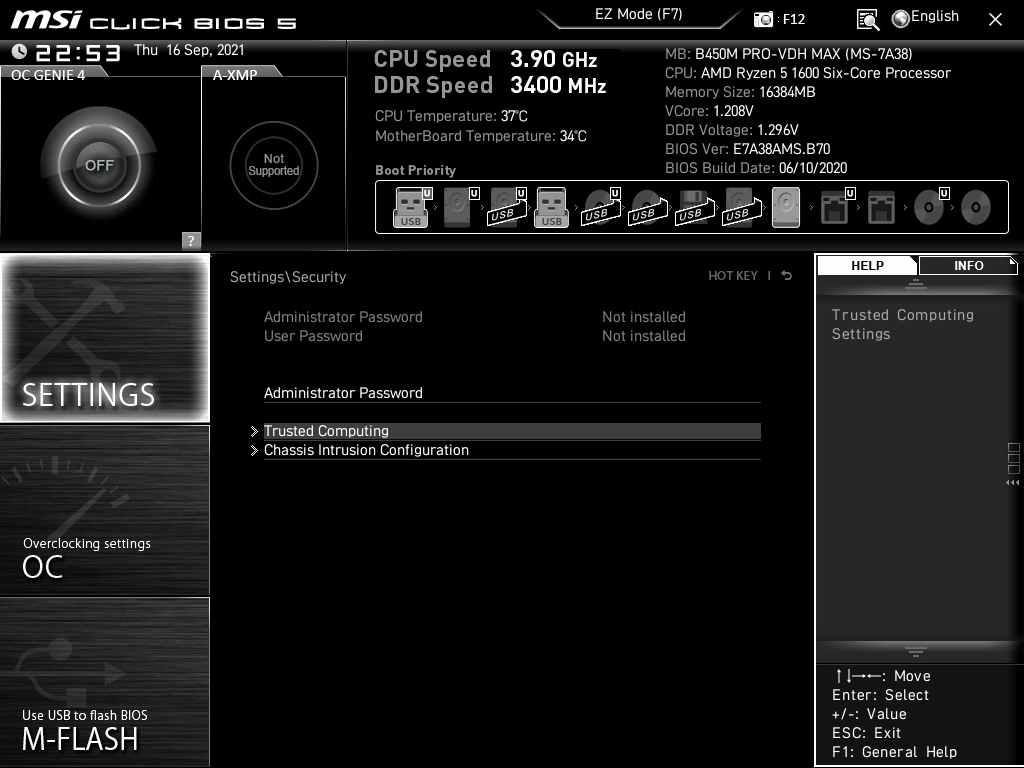Viewport: 1024px width, 768px height.
Task: Click the hot key back arrow icon
Action: 787,276
